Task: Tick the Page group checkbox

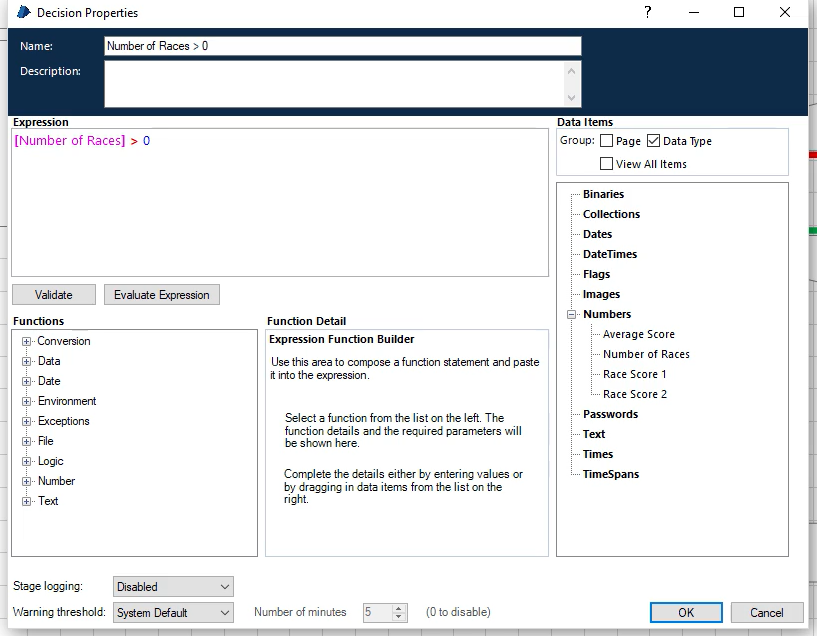Action: 606,141
